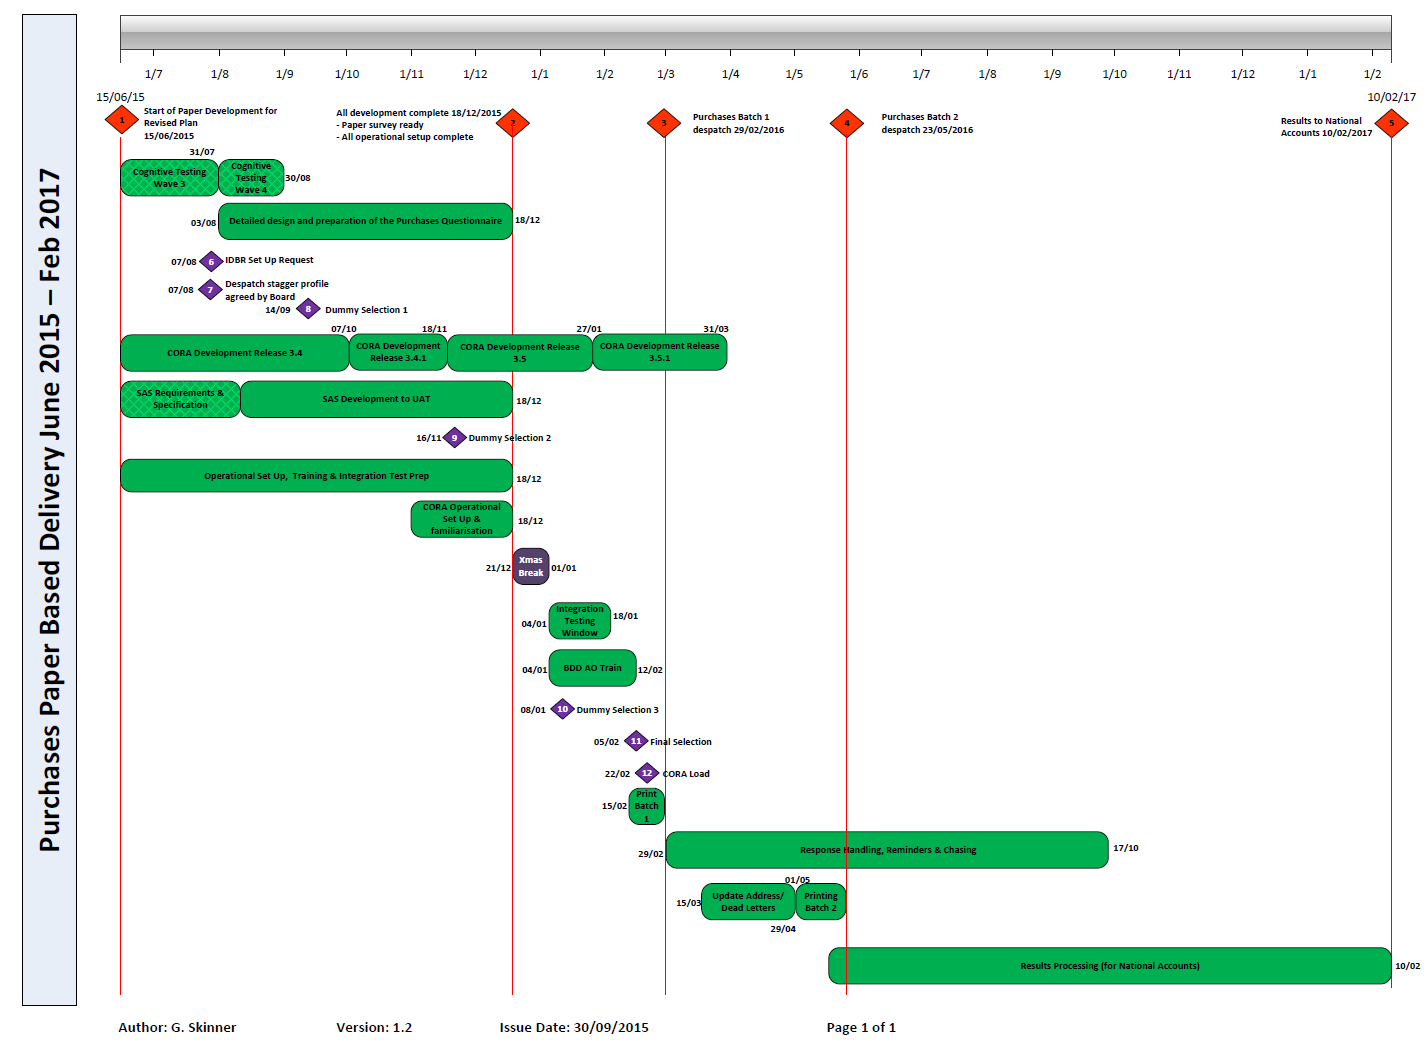The image size is (1428, 1061).
Task: Select the SAS Development to UAT bar
Action: pyautogui.click(x=376, y=399)
